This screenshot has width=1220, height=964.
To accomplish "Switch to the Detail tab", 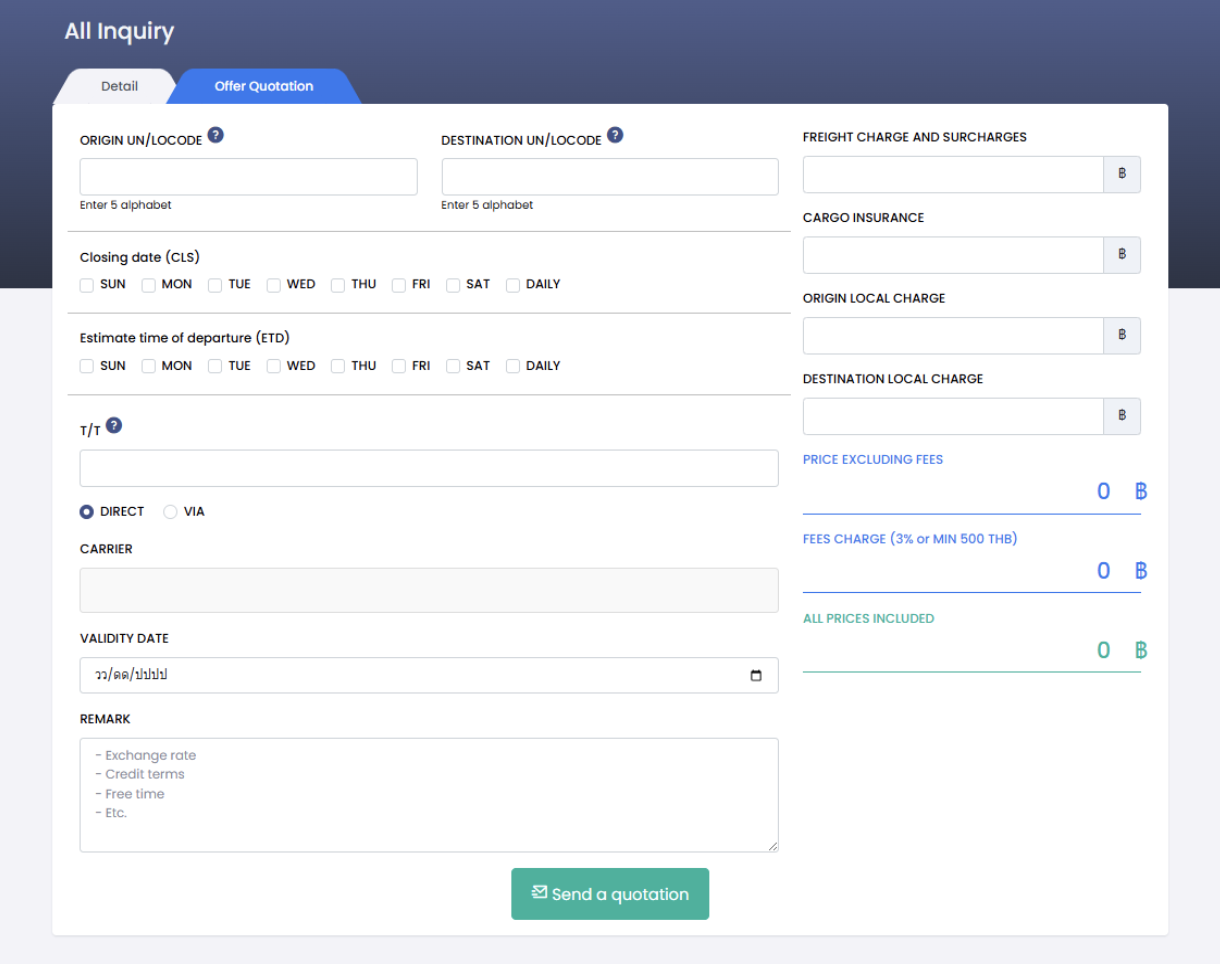I will click(119, 86).
